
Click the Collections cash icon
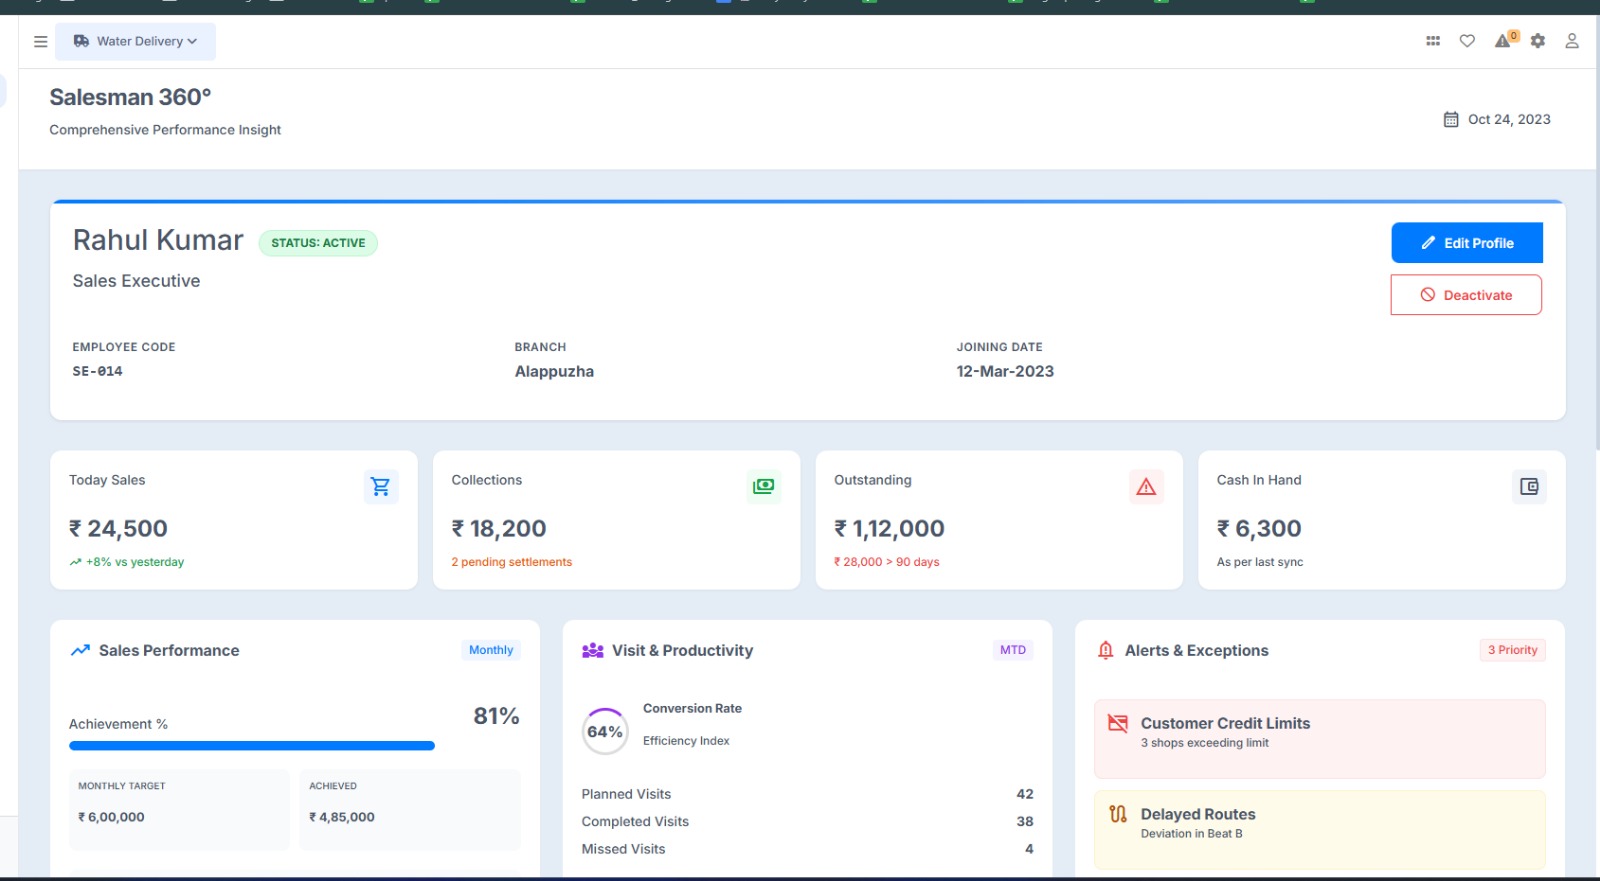[764, 487]
